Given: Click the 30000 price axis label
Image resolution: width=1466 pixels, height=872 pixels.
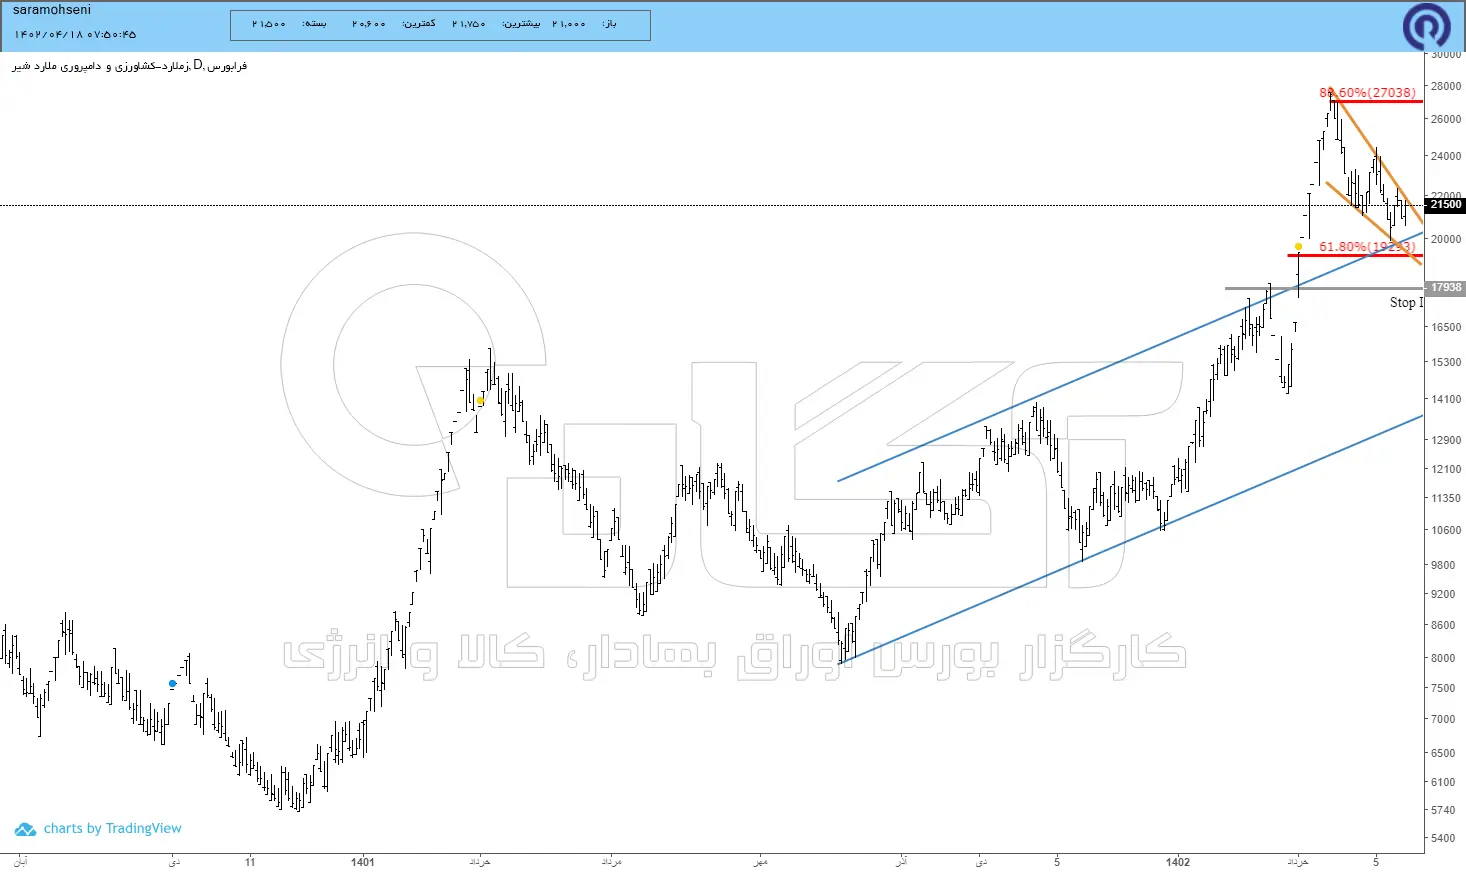Looking at the screenshot, I should [x=1445, y=54].
